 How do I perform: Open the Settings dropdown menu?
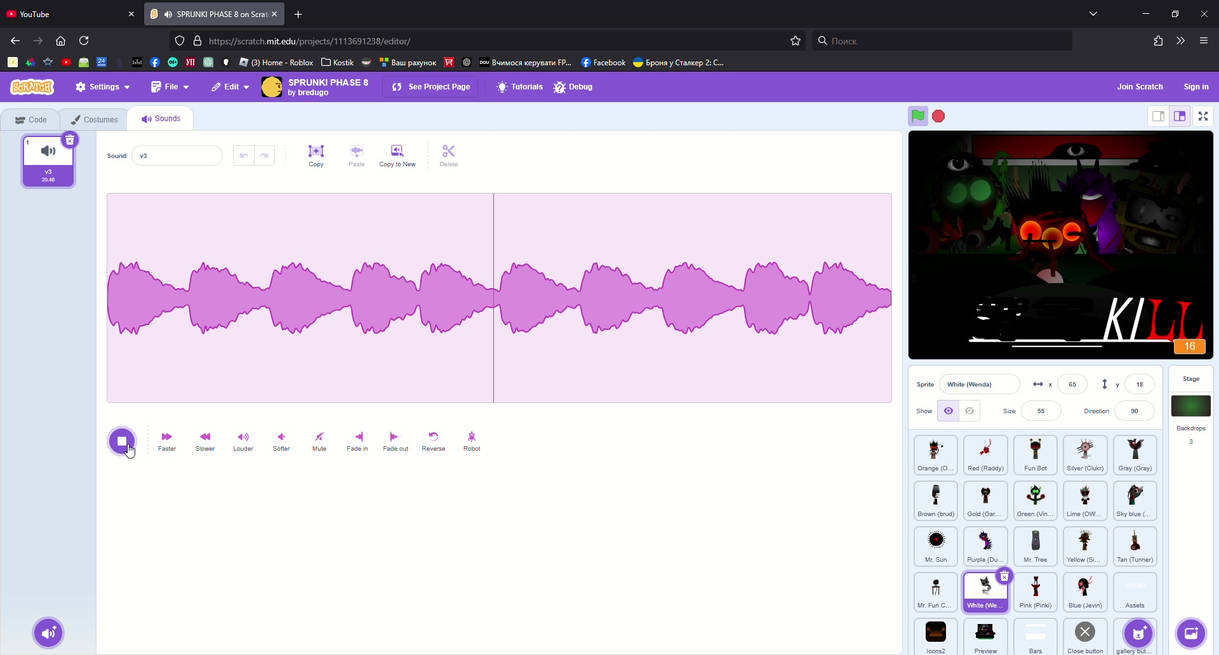tap(103, 87)
